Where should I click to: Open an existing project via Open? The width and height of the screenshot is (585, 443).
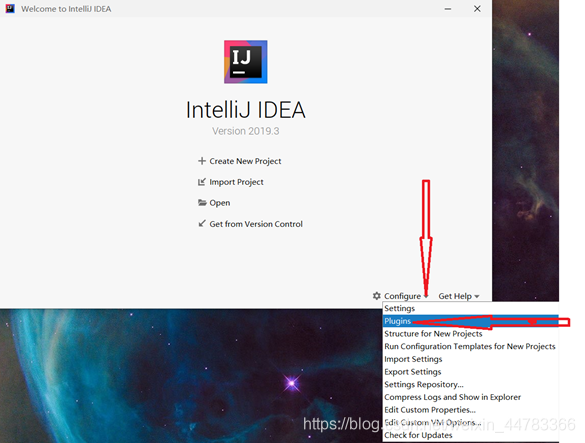tap(219, 203)
